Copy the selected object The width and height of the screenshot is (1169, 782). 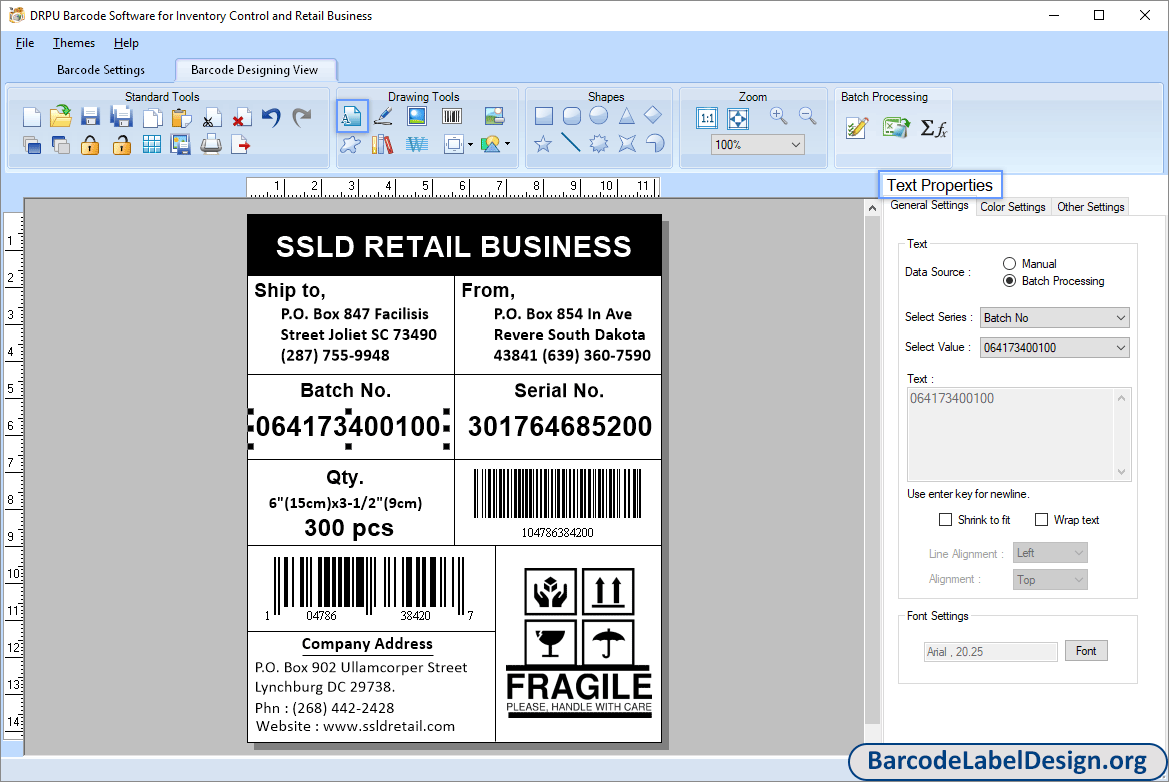[152, 118]
